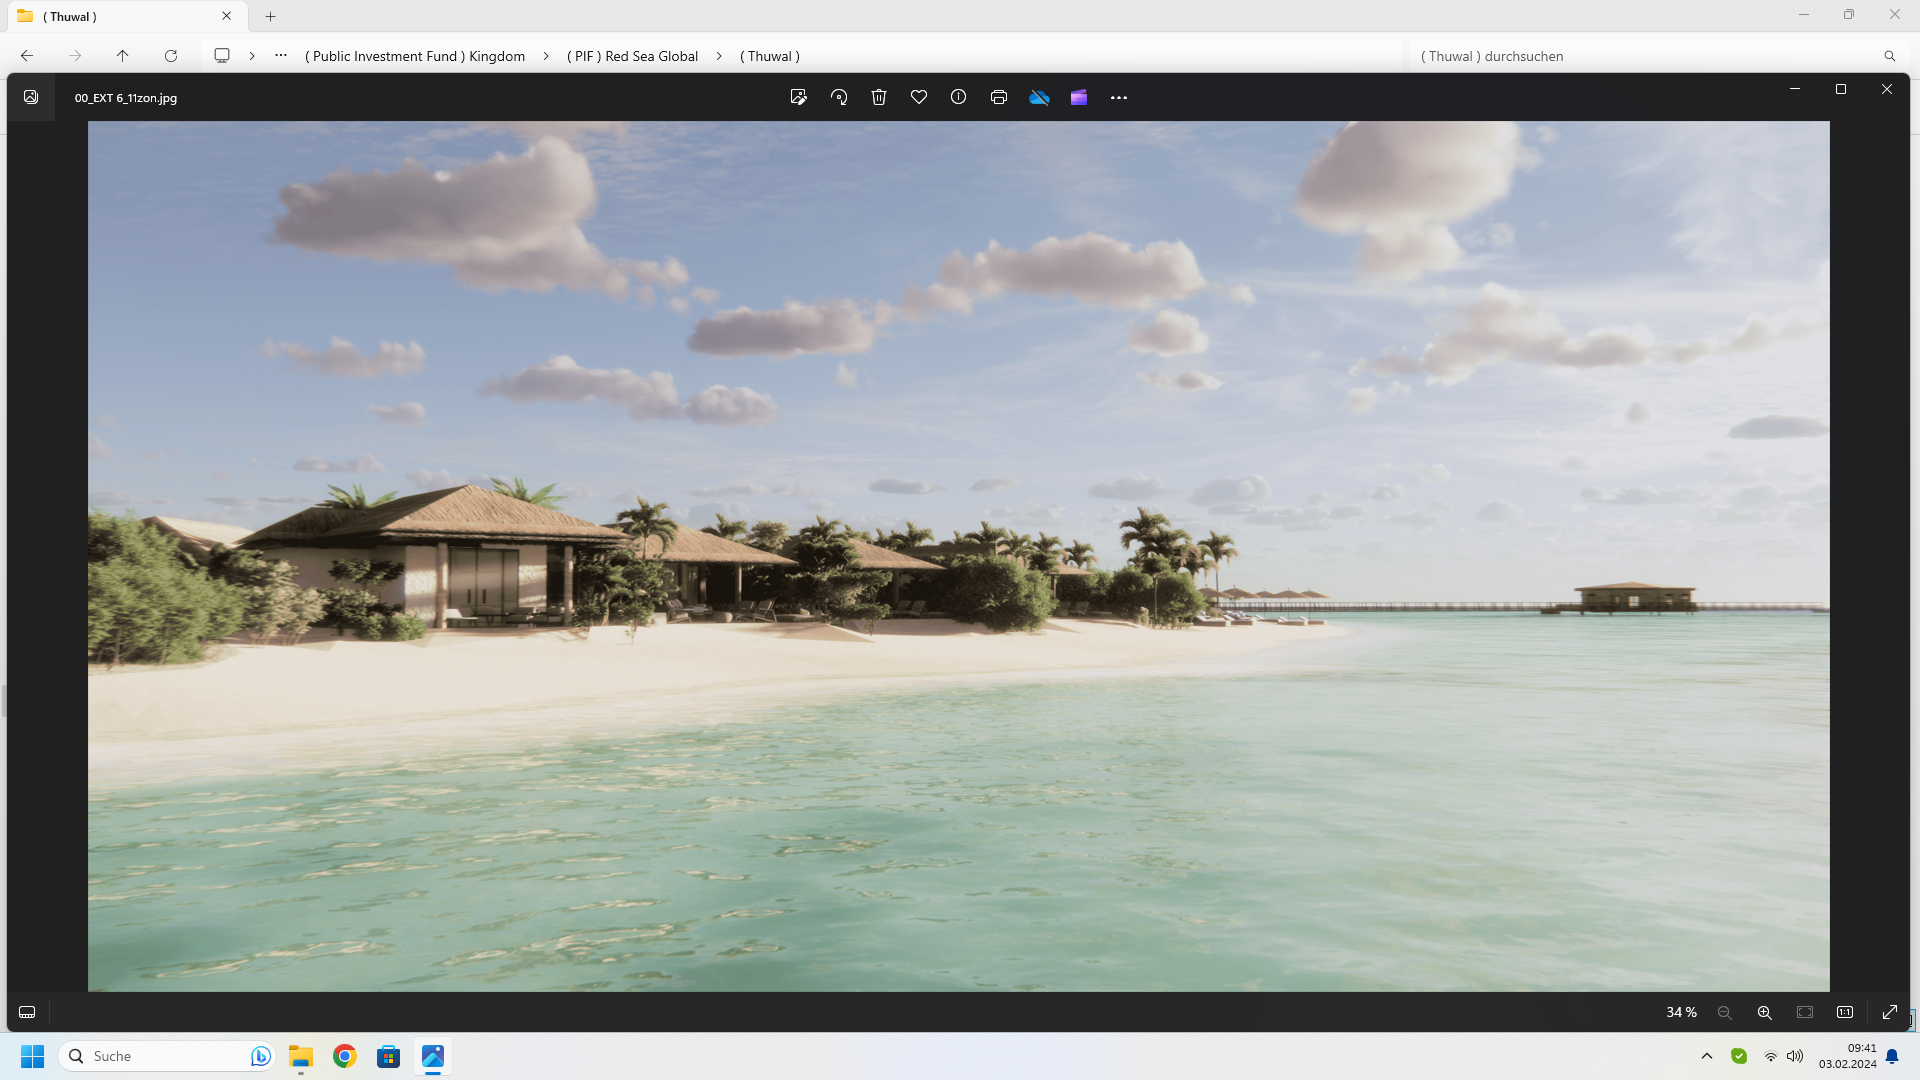Click the This PC monitor icon in address bar
Viewport: 1920px width, 1080px height.
(222, 56)
